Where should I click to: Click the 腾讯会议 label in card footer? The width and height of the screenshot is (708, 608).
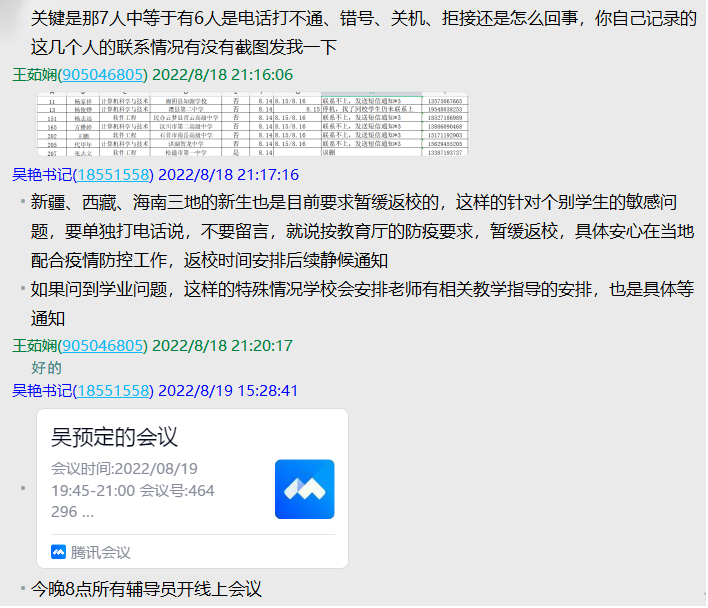point(100,552)
